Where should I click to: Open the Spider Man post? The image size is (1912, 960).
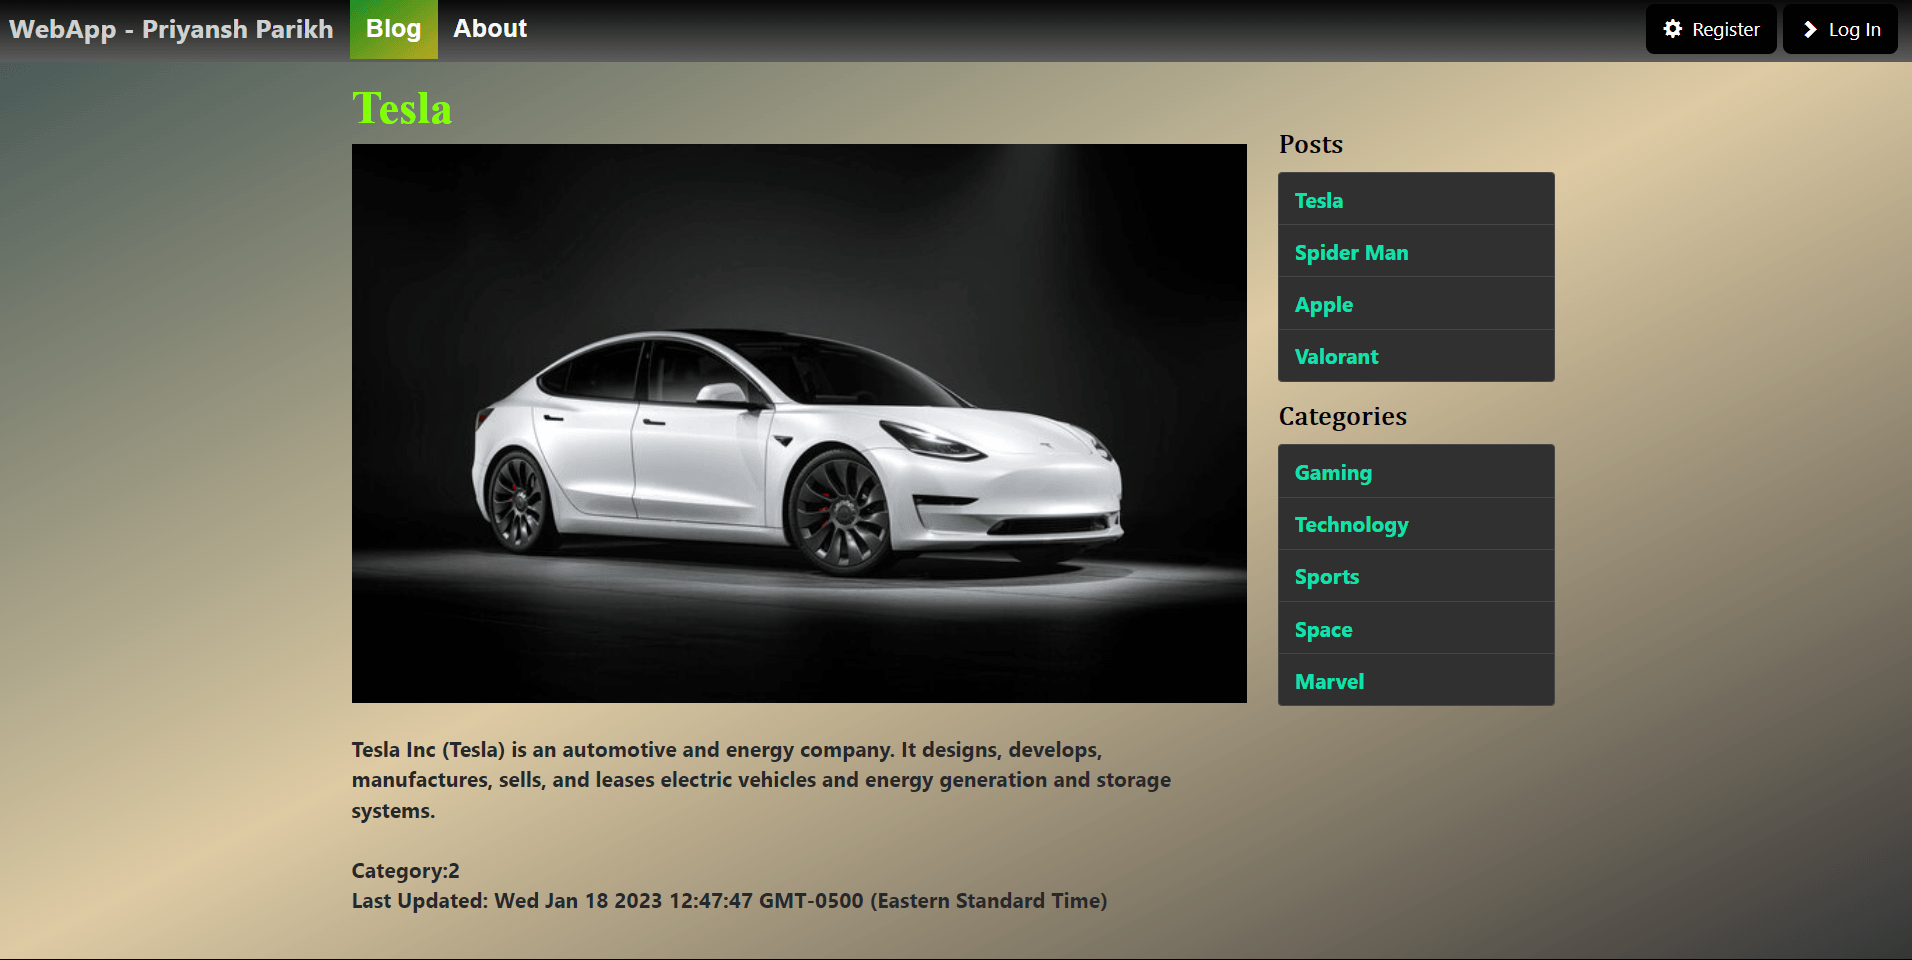click(x=1416, y=252)
